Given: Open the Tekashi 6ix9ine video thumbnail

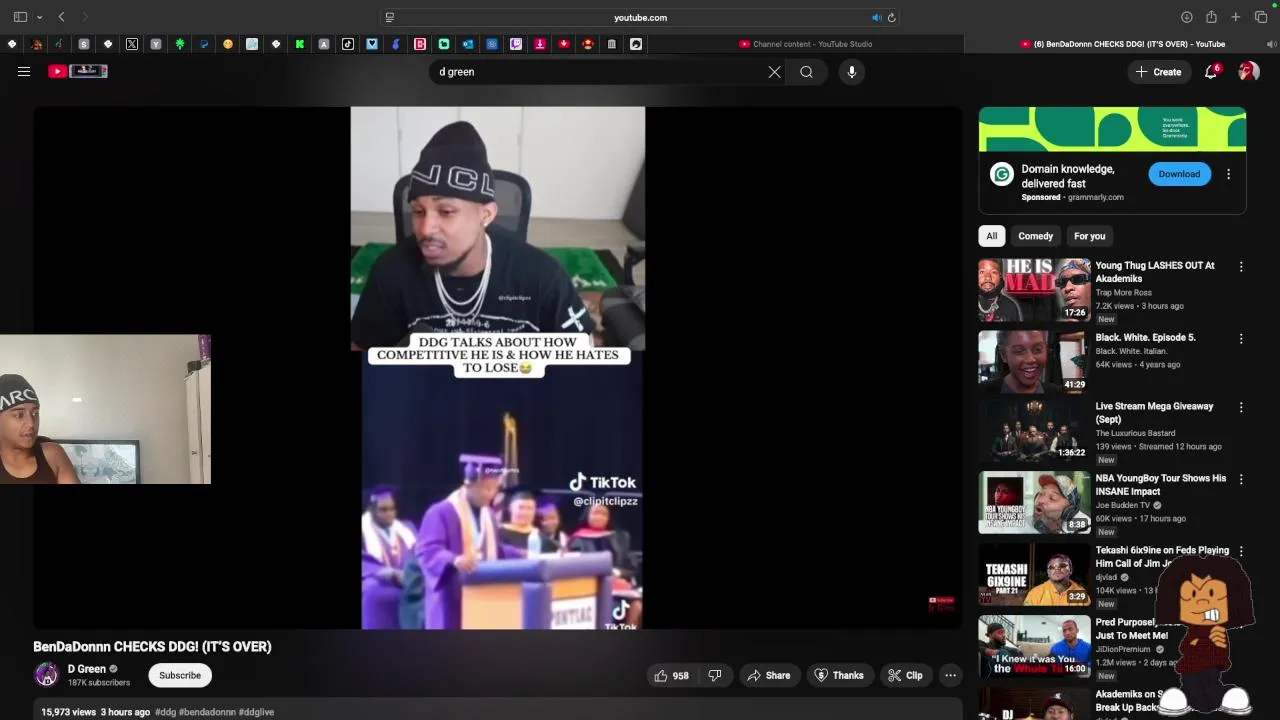Looking at the screenshot, I should (1034, 575).
